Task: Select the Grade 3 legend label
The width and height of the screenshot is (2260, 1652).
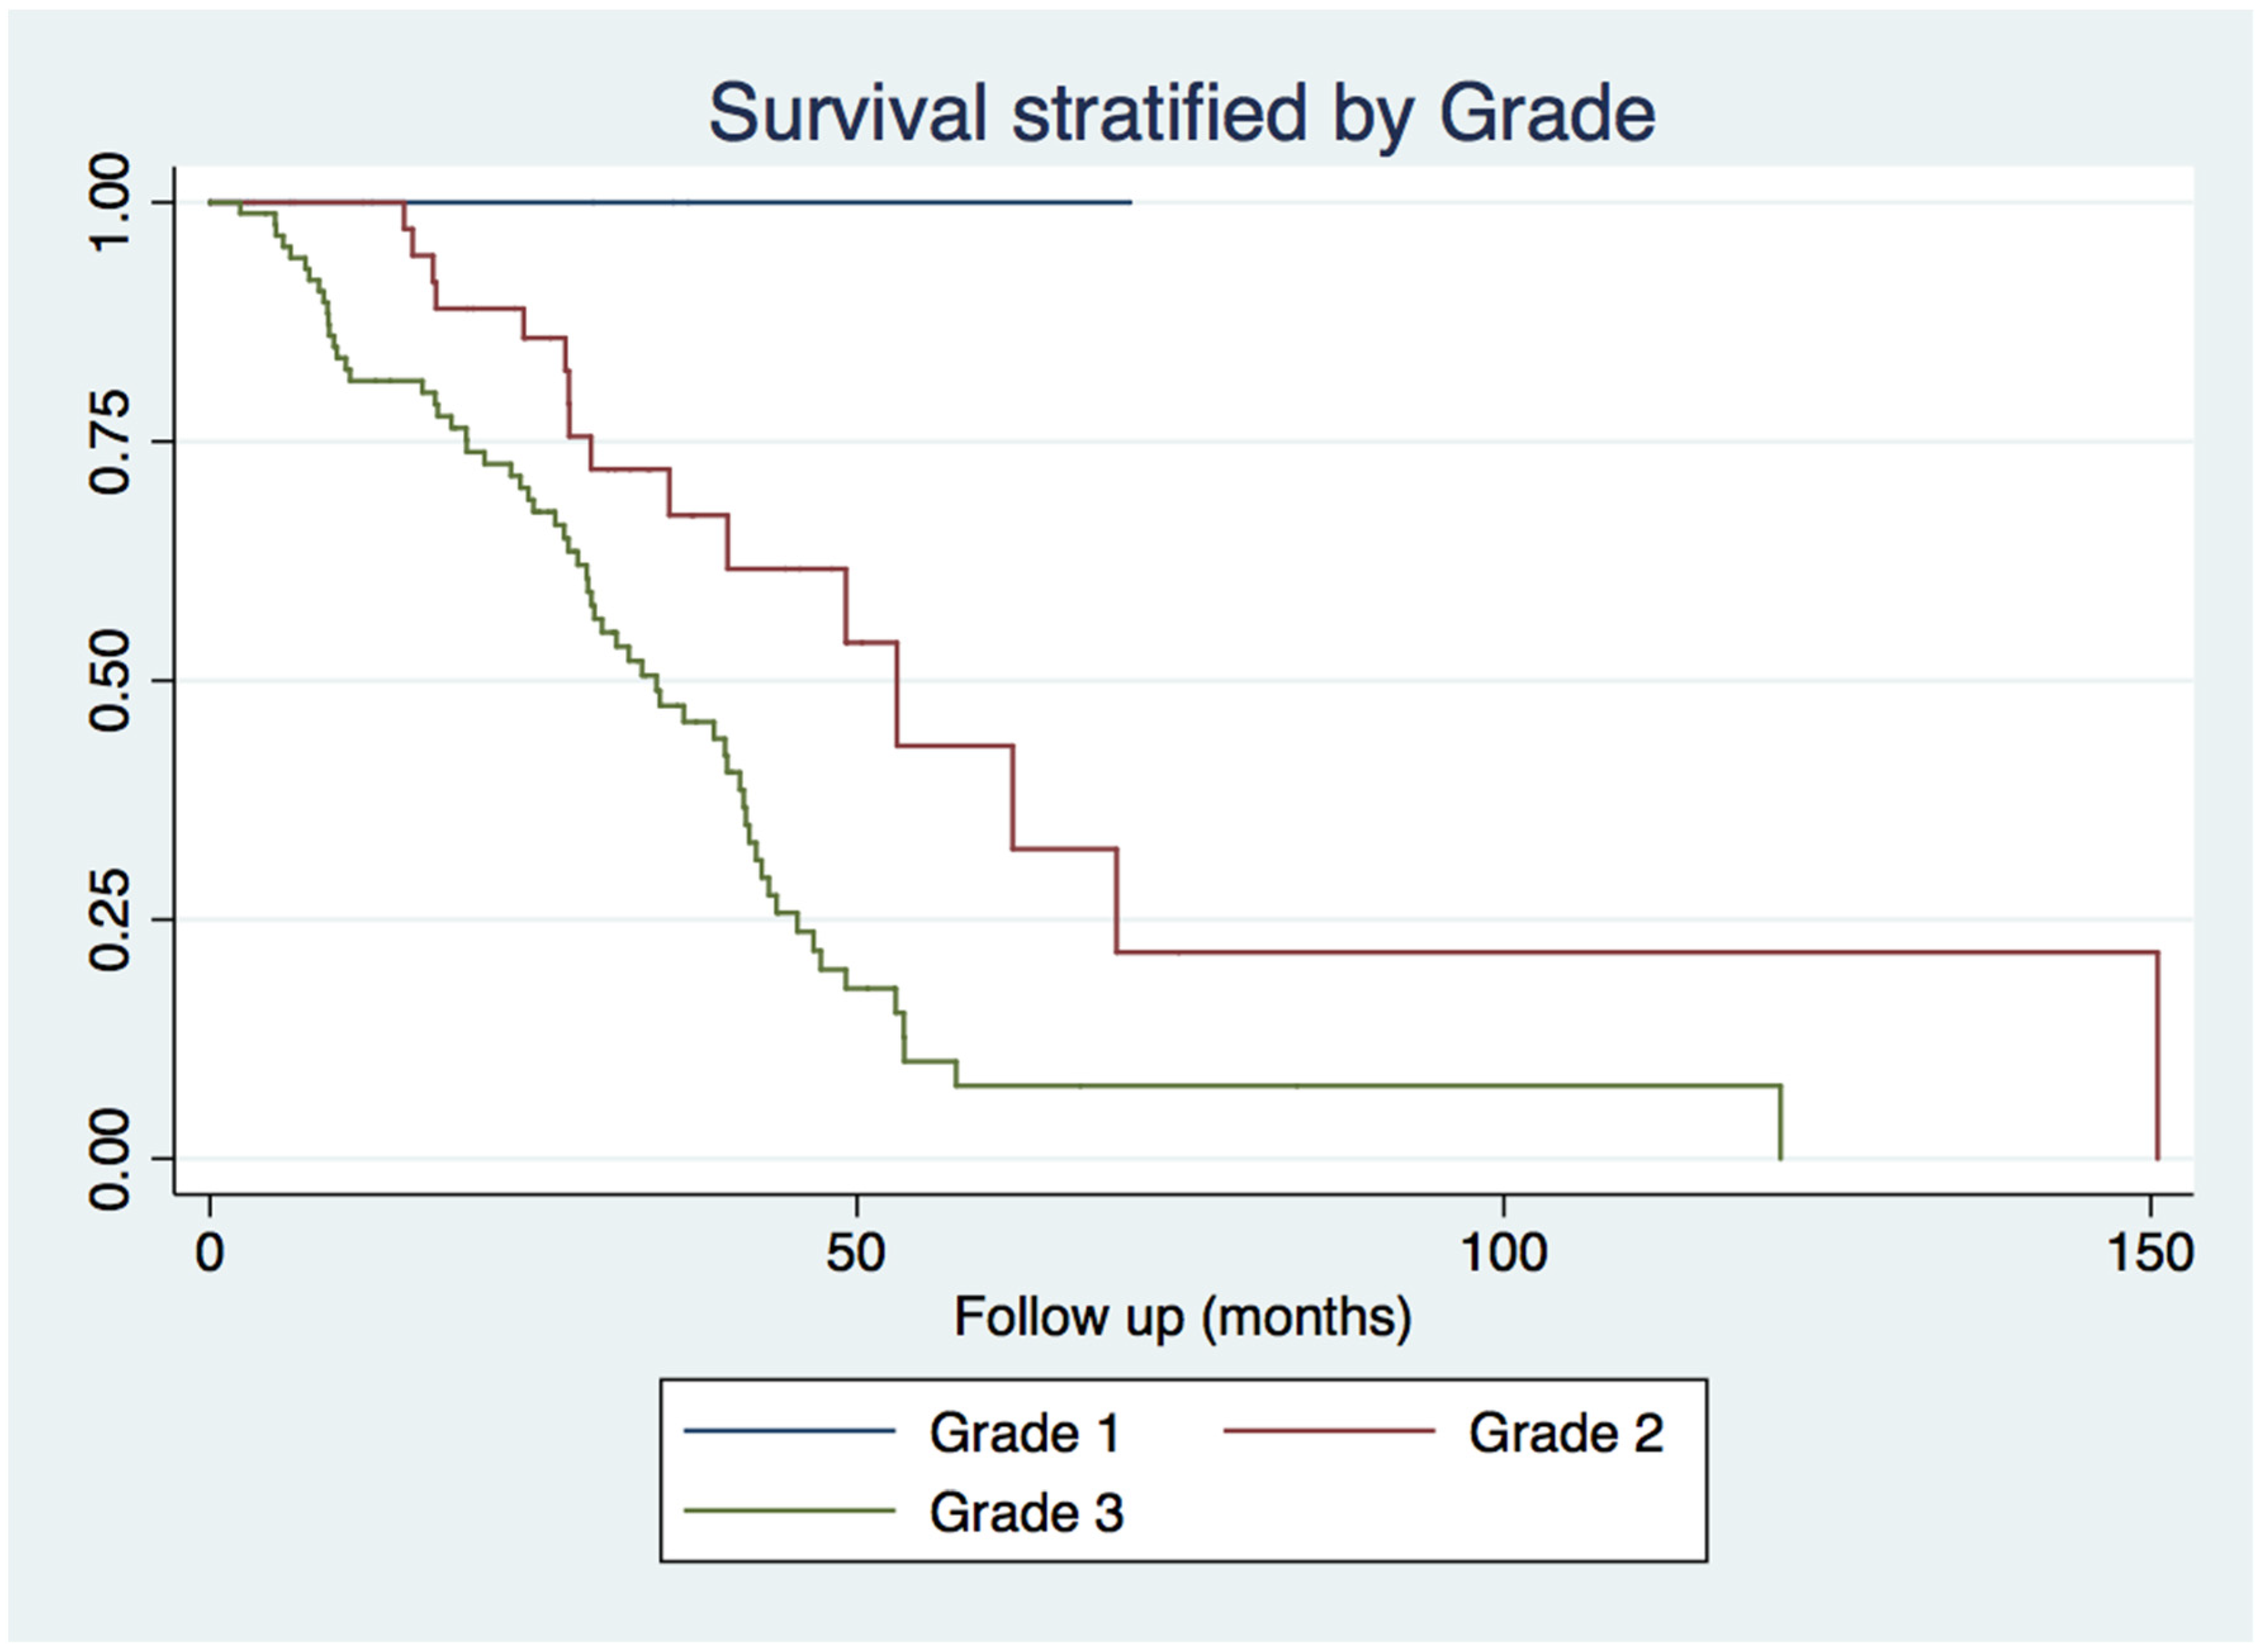Action: point(1026,1512)
